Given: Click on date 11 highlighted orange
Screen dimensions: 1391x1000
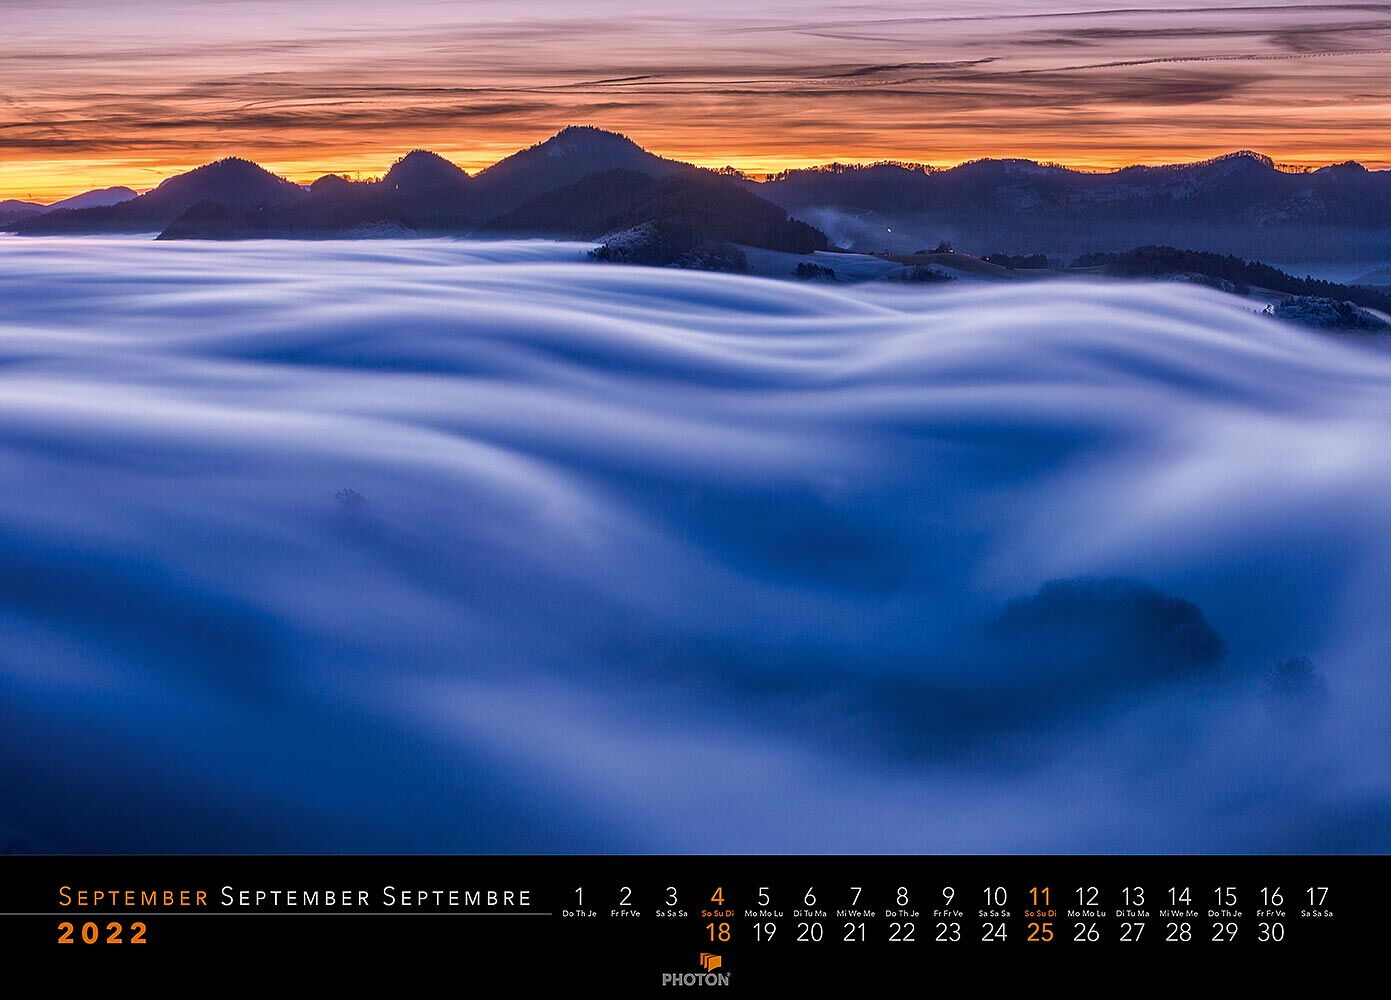Looking at the screenshot, I should click(x=1040, y=896).
